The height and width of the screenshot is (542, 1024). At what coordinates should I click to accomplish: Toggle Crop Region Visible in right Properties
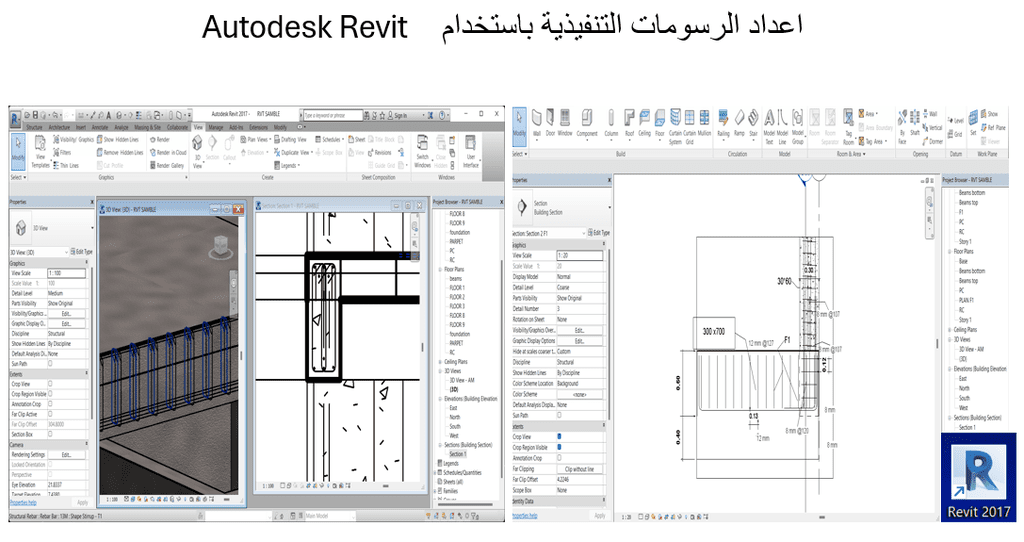click(x=559, y=447)
